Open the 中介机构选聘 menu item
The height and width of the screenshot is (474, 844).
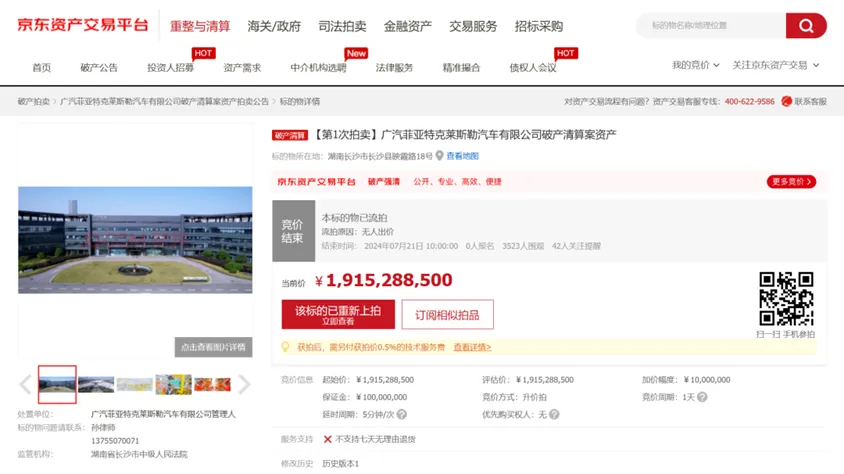click(318, 68)
